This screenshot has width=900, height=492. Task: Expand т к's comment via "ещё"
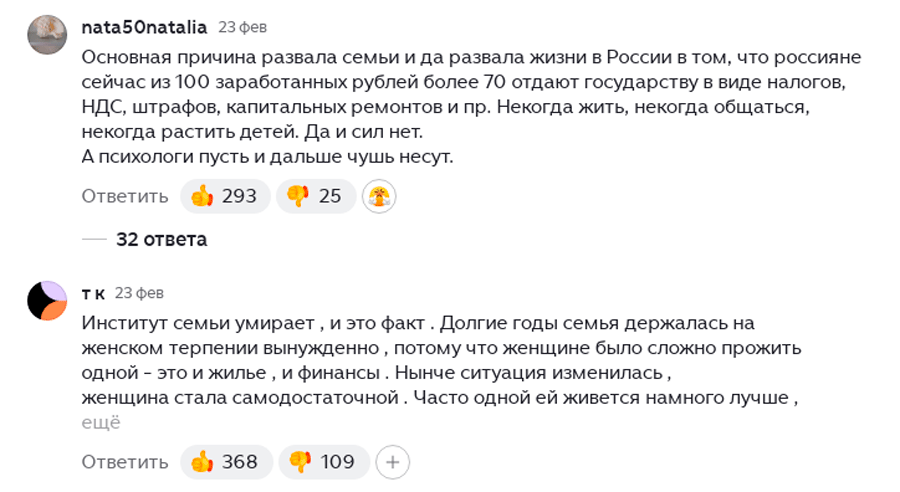tap(100, 423)
